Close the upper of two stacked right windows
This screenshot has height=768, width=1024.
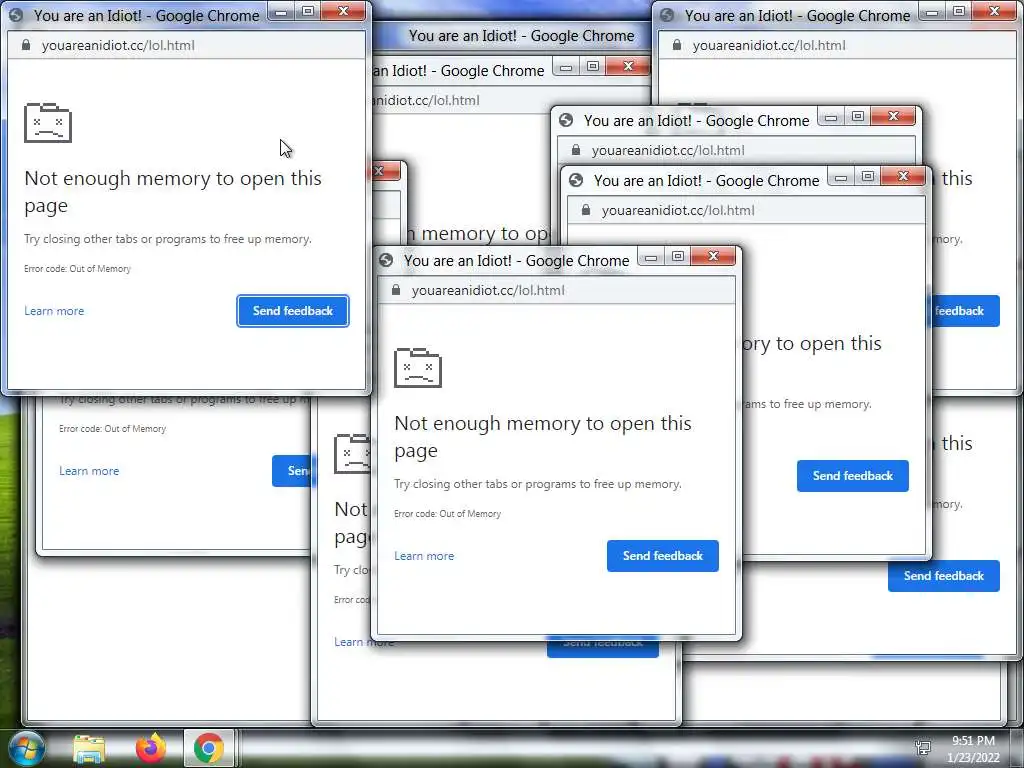click(893, 117)
